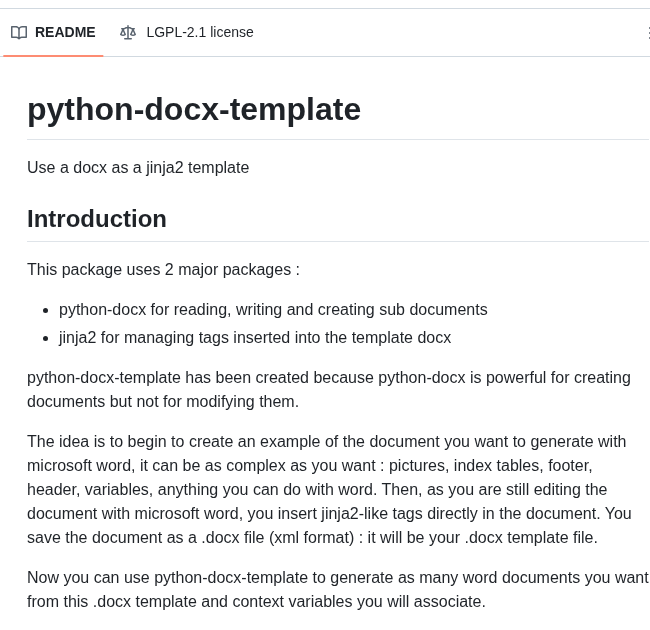Click 'This package uses 2 major packages' line
Image resolution: width=650 pixels, height=630 pixels.
click(163, 269)
